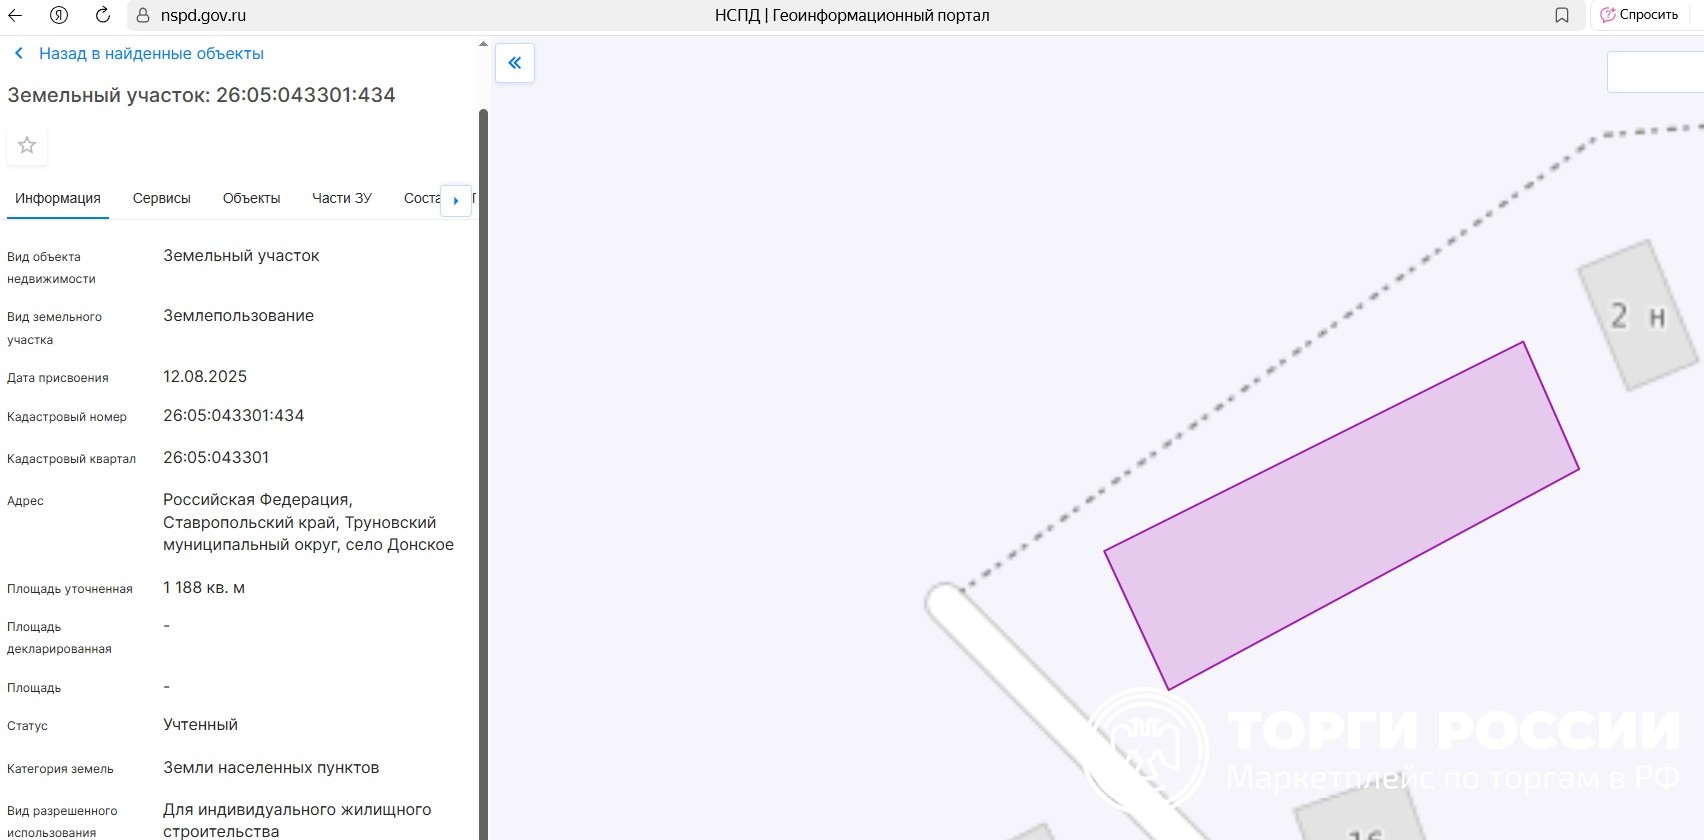This screenshot has width=1704, height=840.
Task: Reload the page with refresh icon
Action: 102,15
